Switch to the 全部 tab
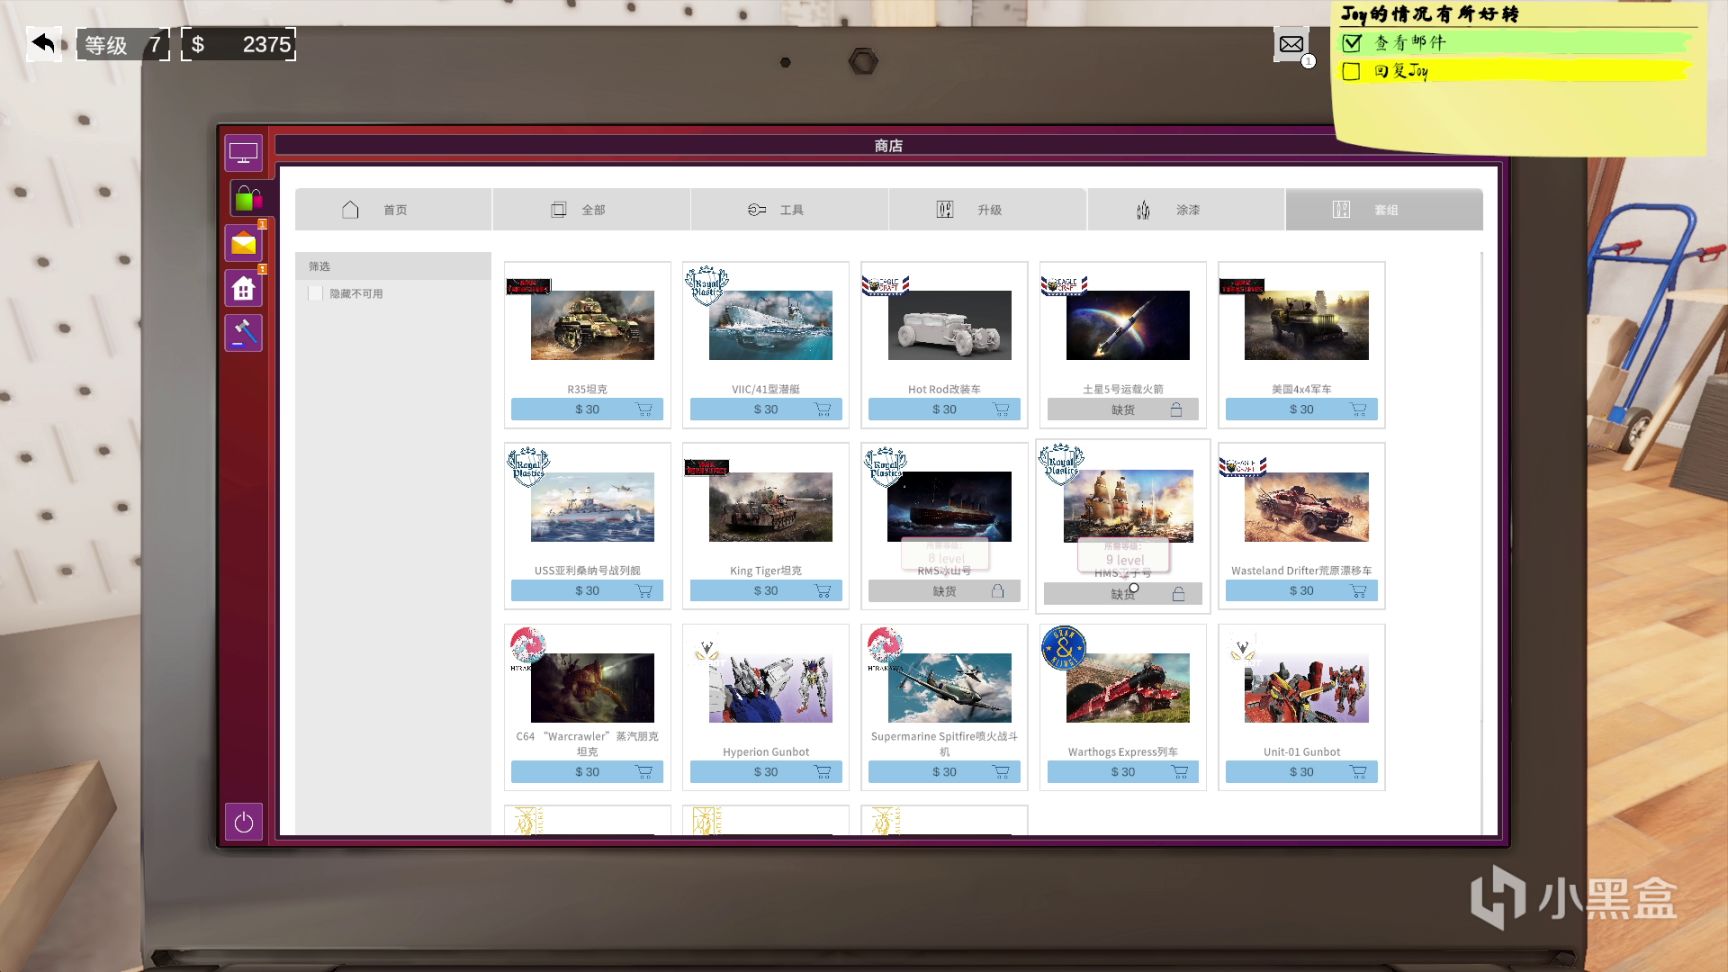 (x=591, y=210)
